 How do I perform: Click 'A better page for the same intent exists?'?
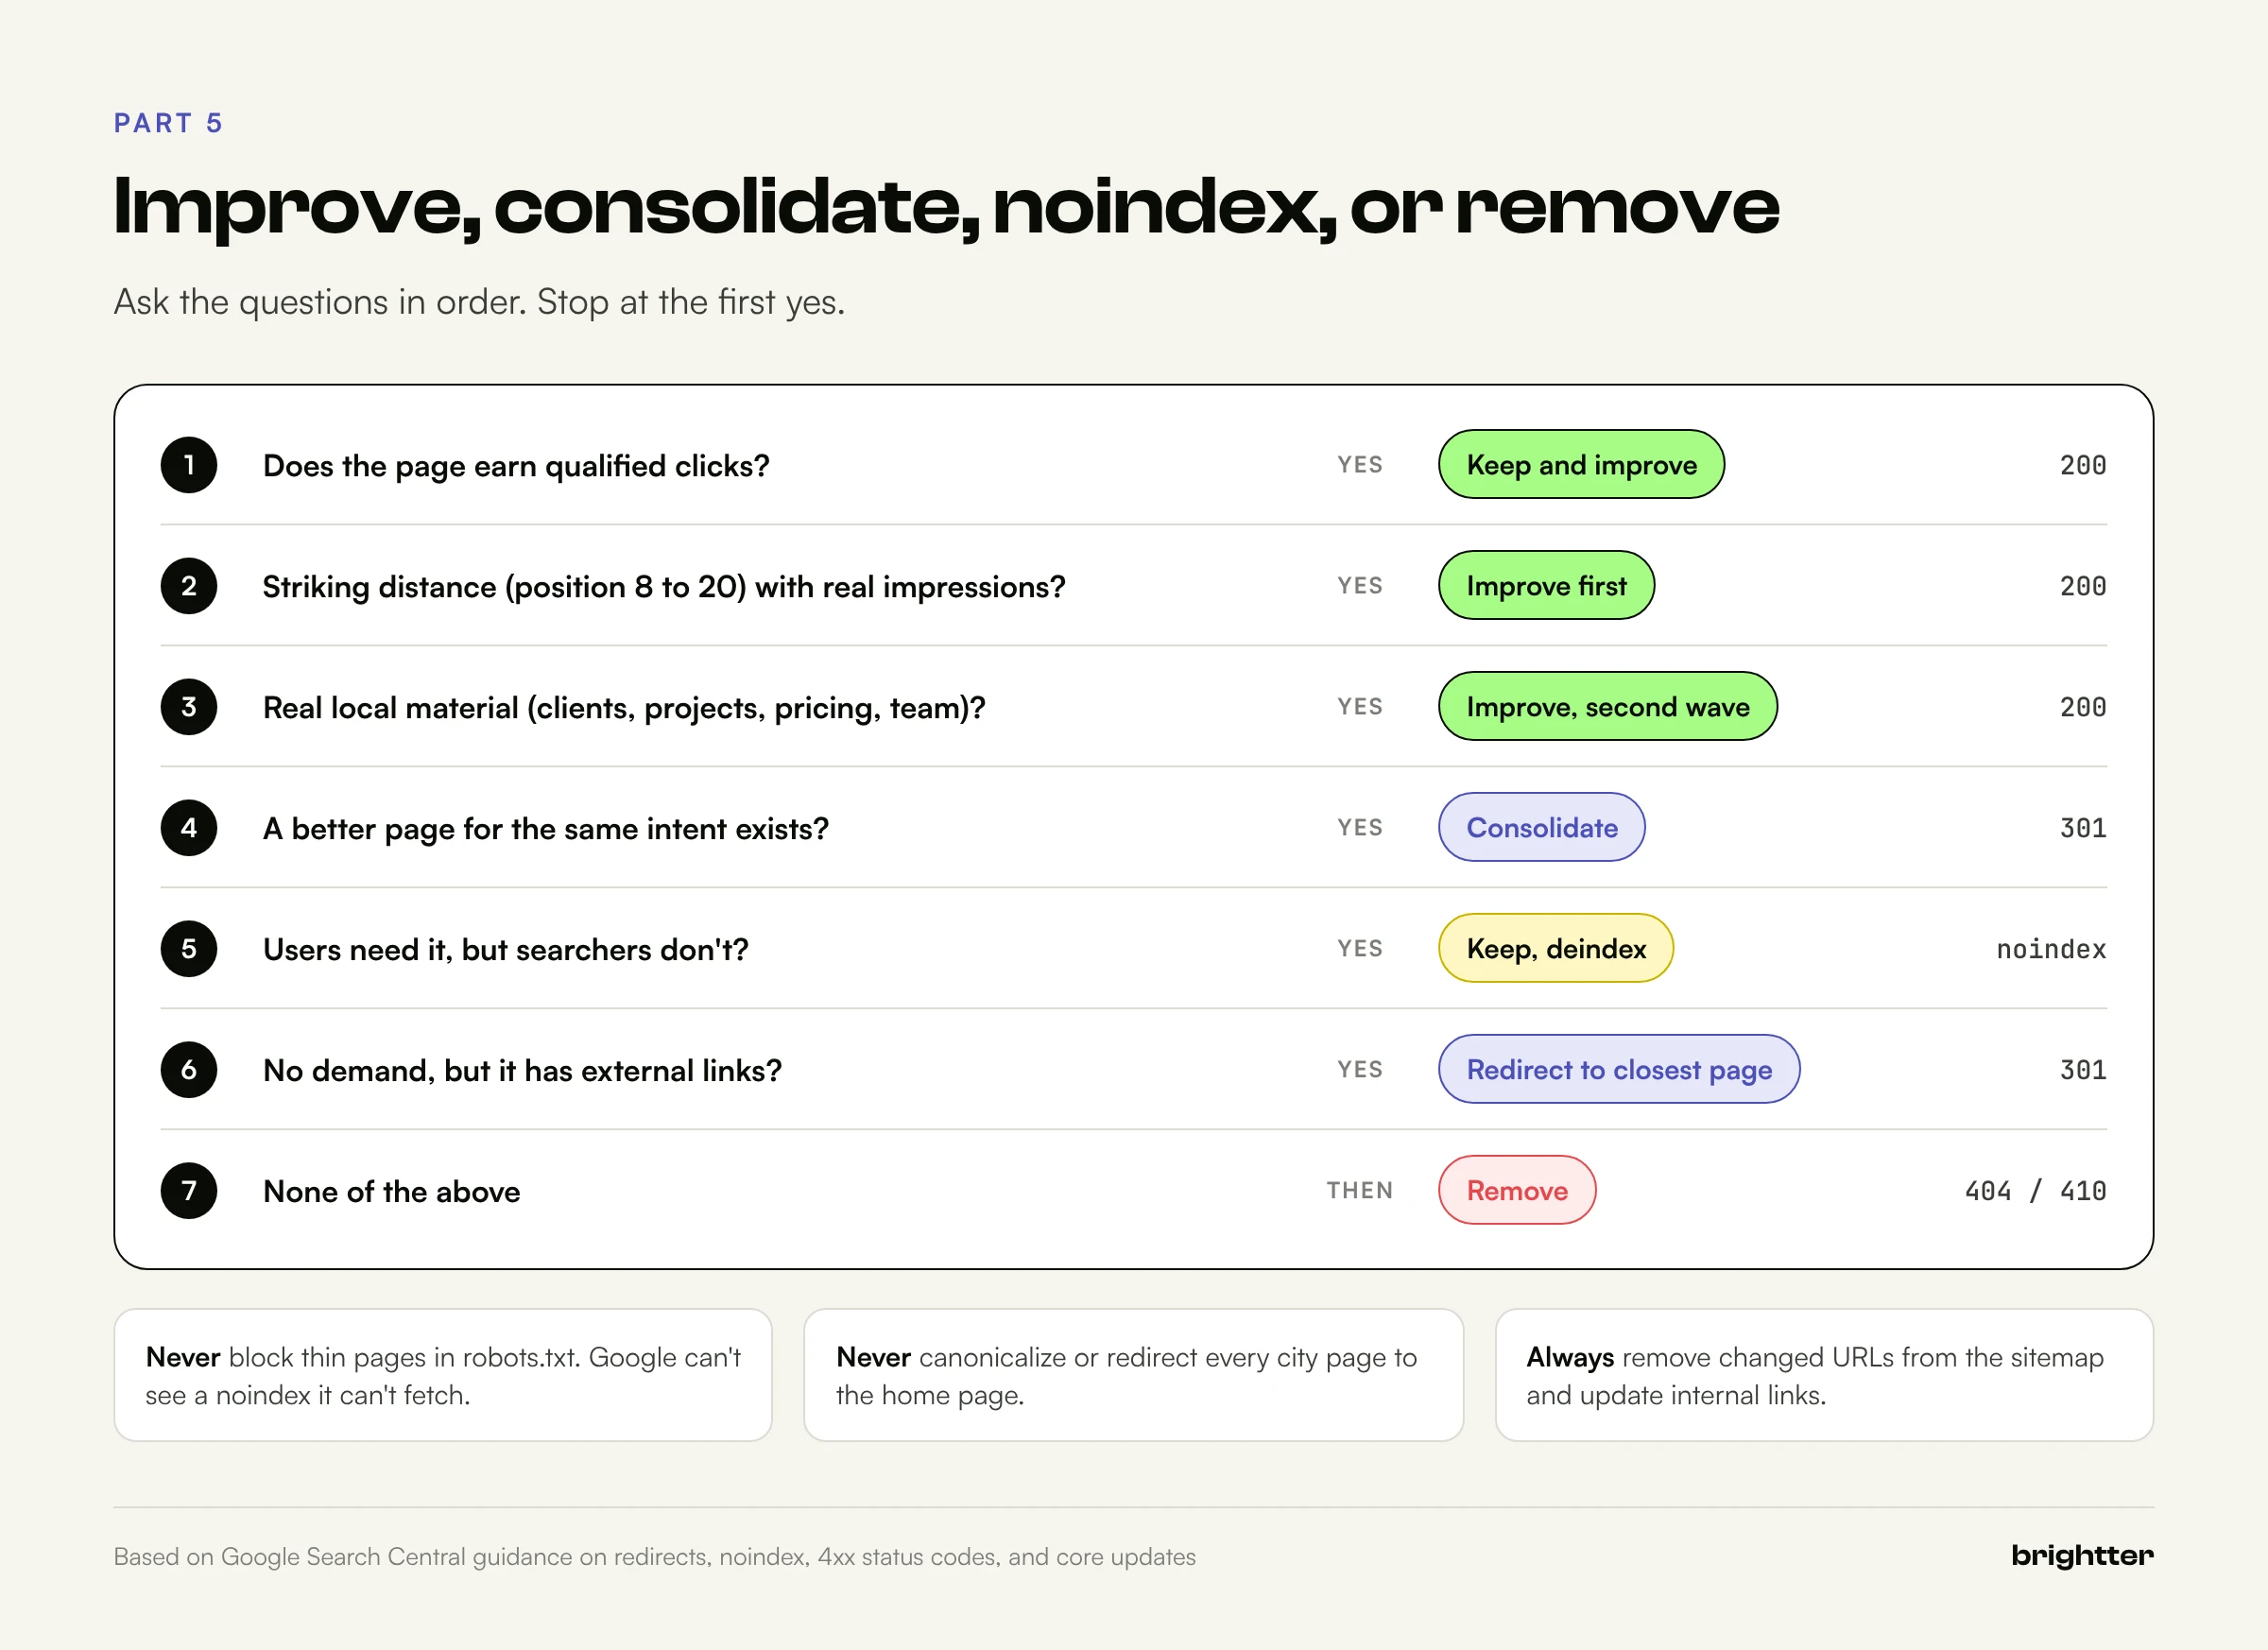pyautogui.click(x=546, y=829)
